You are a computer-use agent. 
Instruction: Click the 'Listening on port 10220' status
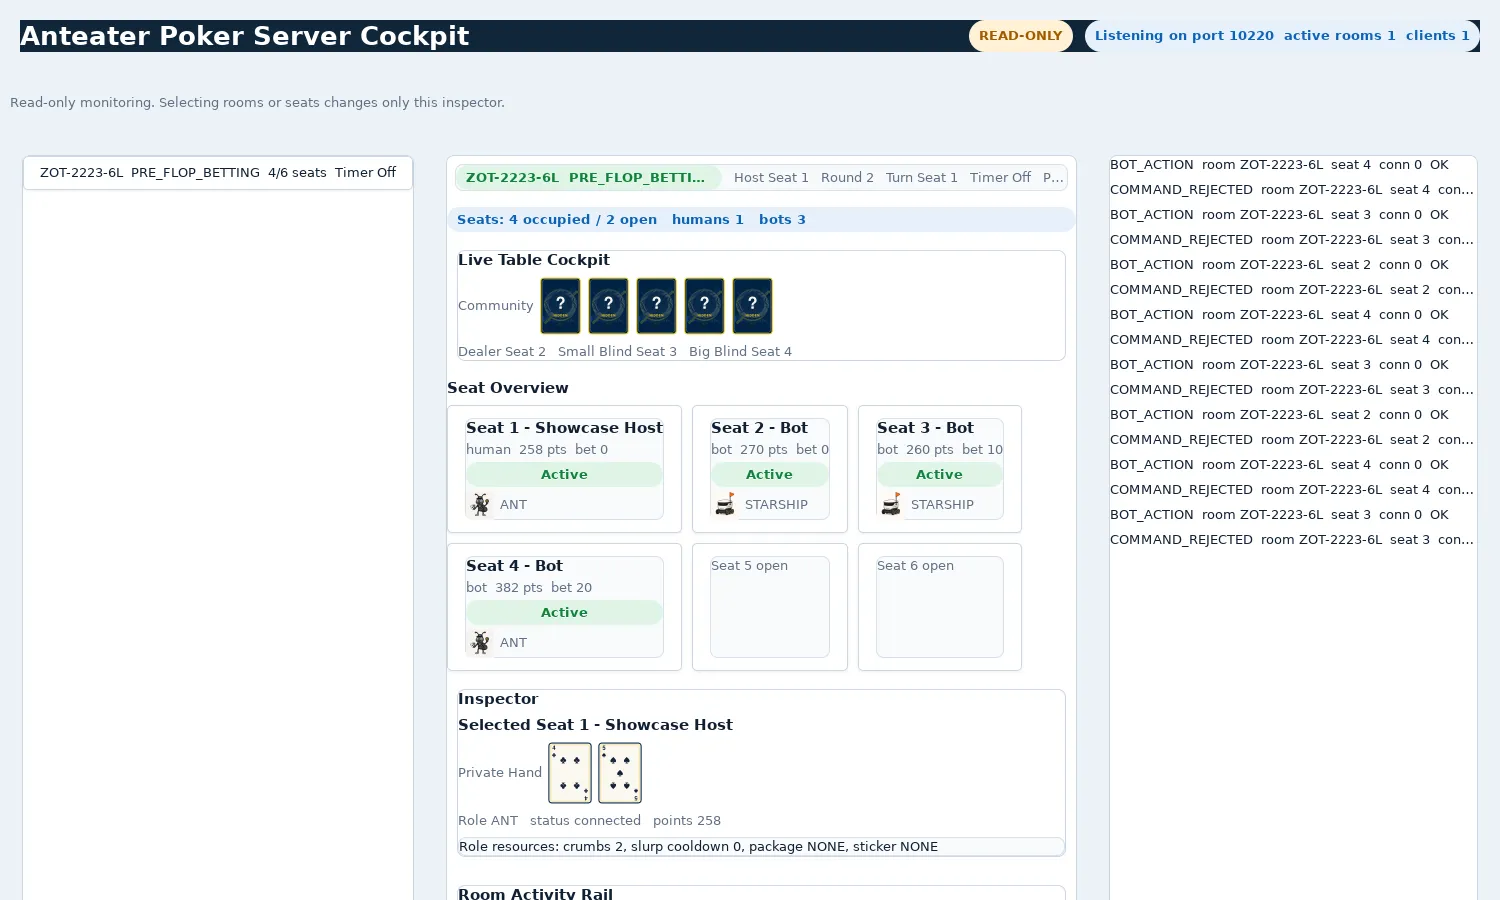pyautogui.click(x=1184, y=36)
